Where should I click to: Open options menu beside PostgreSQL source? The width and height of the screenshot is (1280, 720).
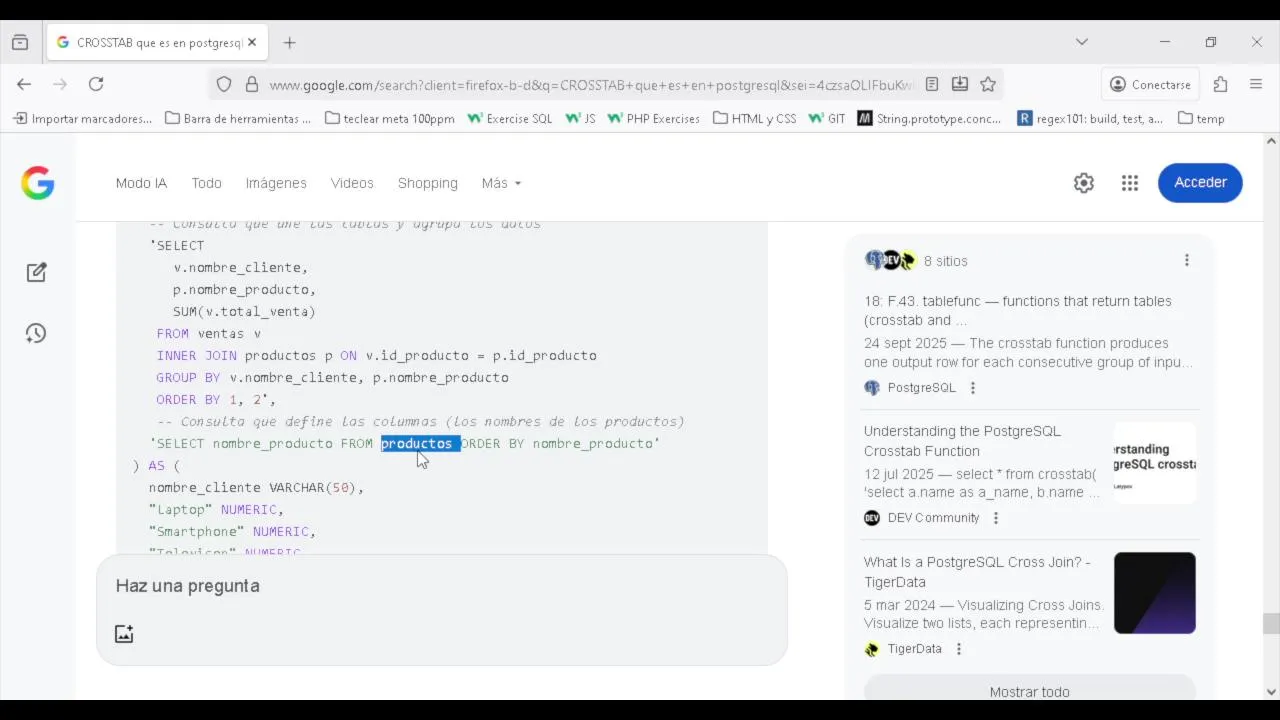973,388
